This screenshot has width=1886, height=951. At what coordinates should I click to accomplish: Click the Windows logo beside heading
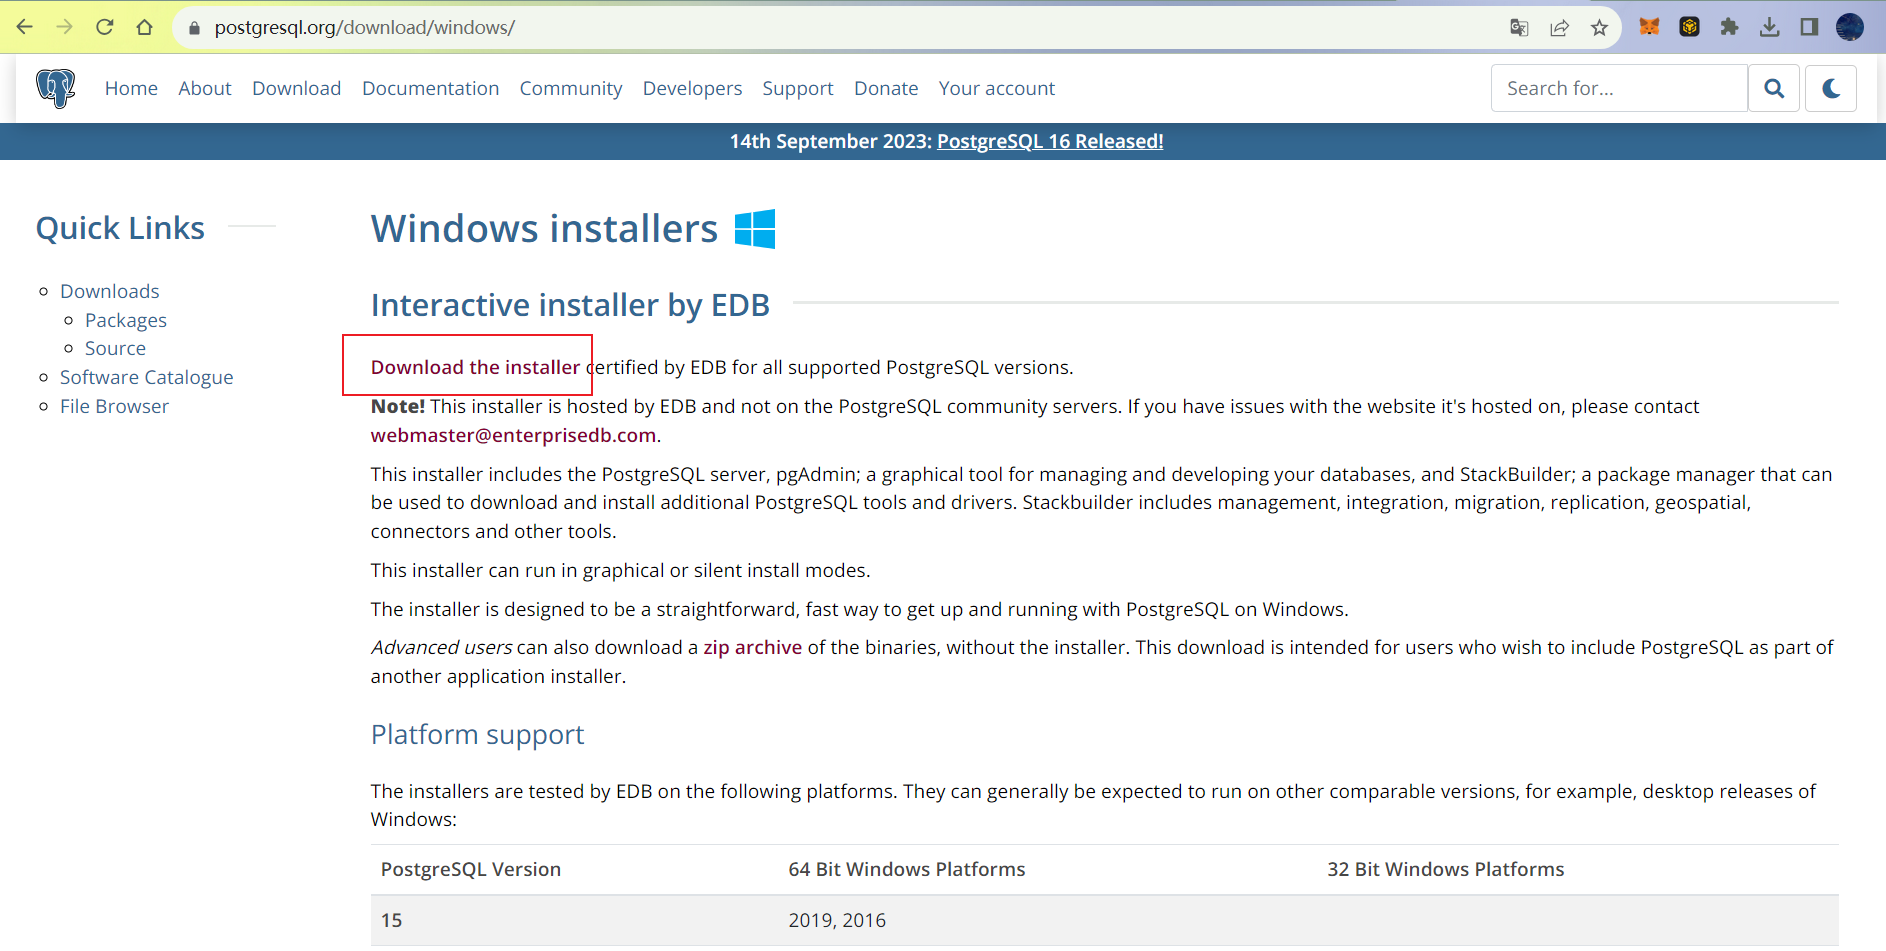[755, 228]
